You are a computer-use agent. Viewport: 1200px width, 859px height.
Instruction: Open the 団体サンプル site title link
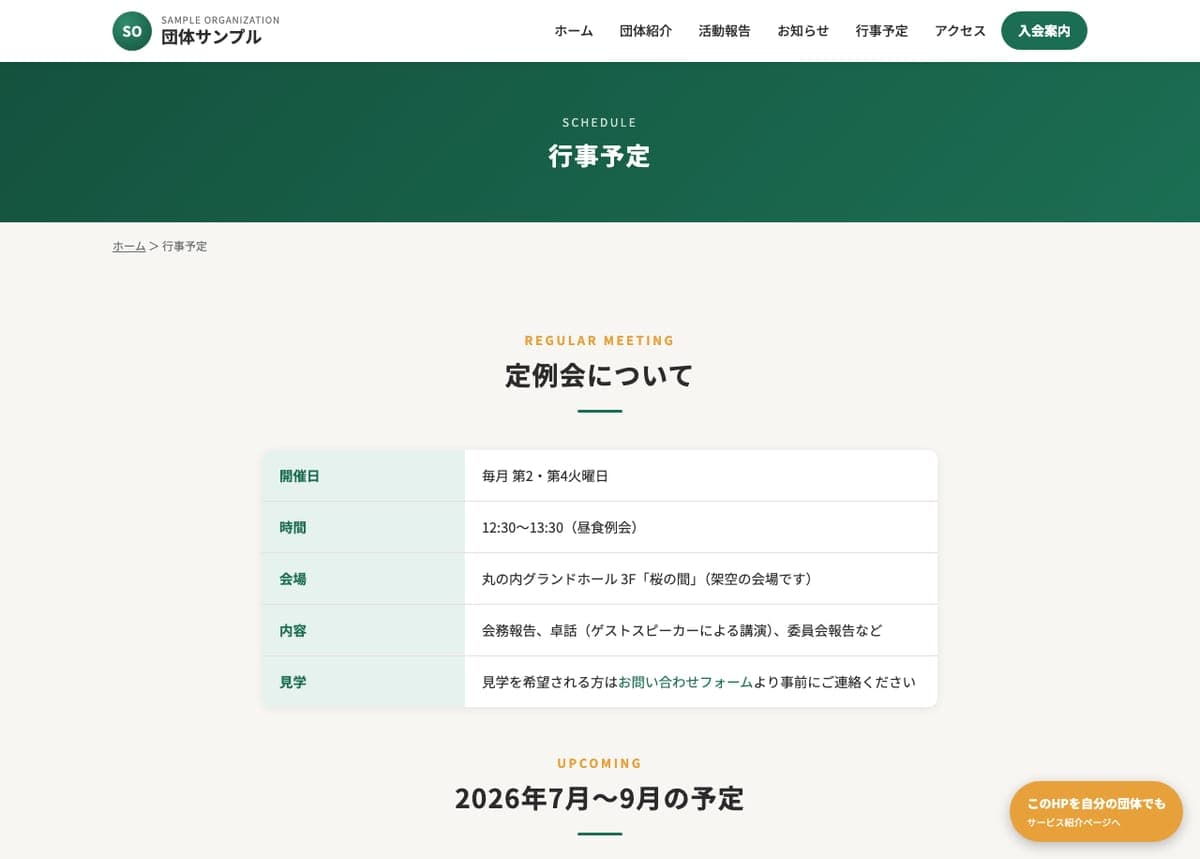[211, 37]
